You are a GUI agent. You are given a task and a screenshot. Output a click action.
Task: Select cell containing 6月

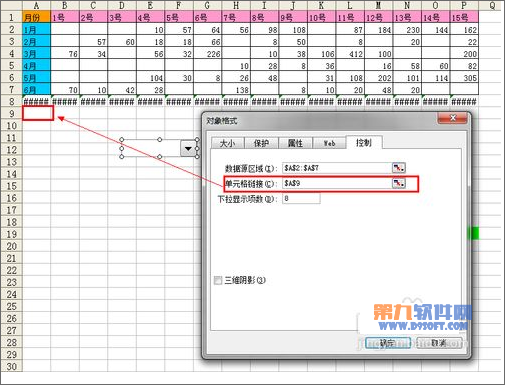point(36,90)
